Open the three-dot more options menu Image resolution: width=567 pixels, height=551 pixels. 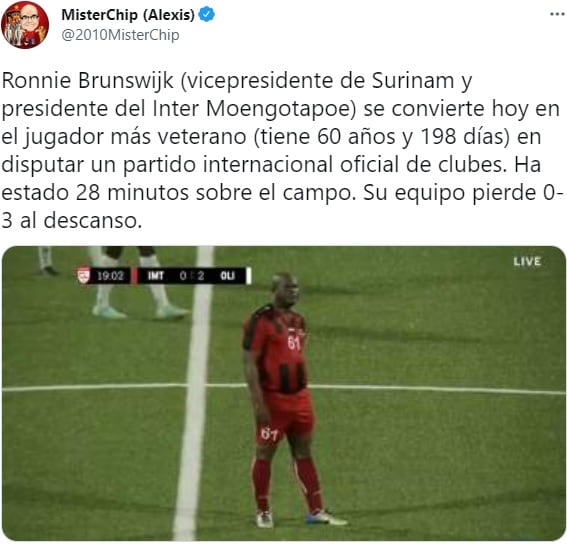(x=557, y=14)
